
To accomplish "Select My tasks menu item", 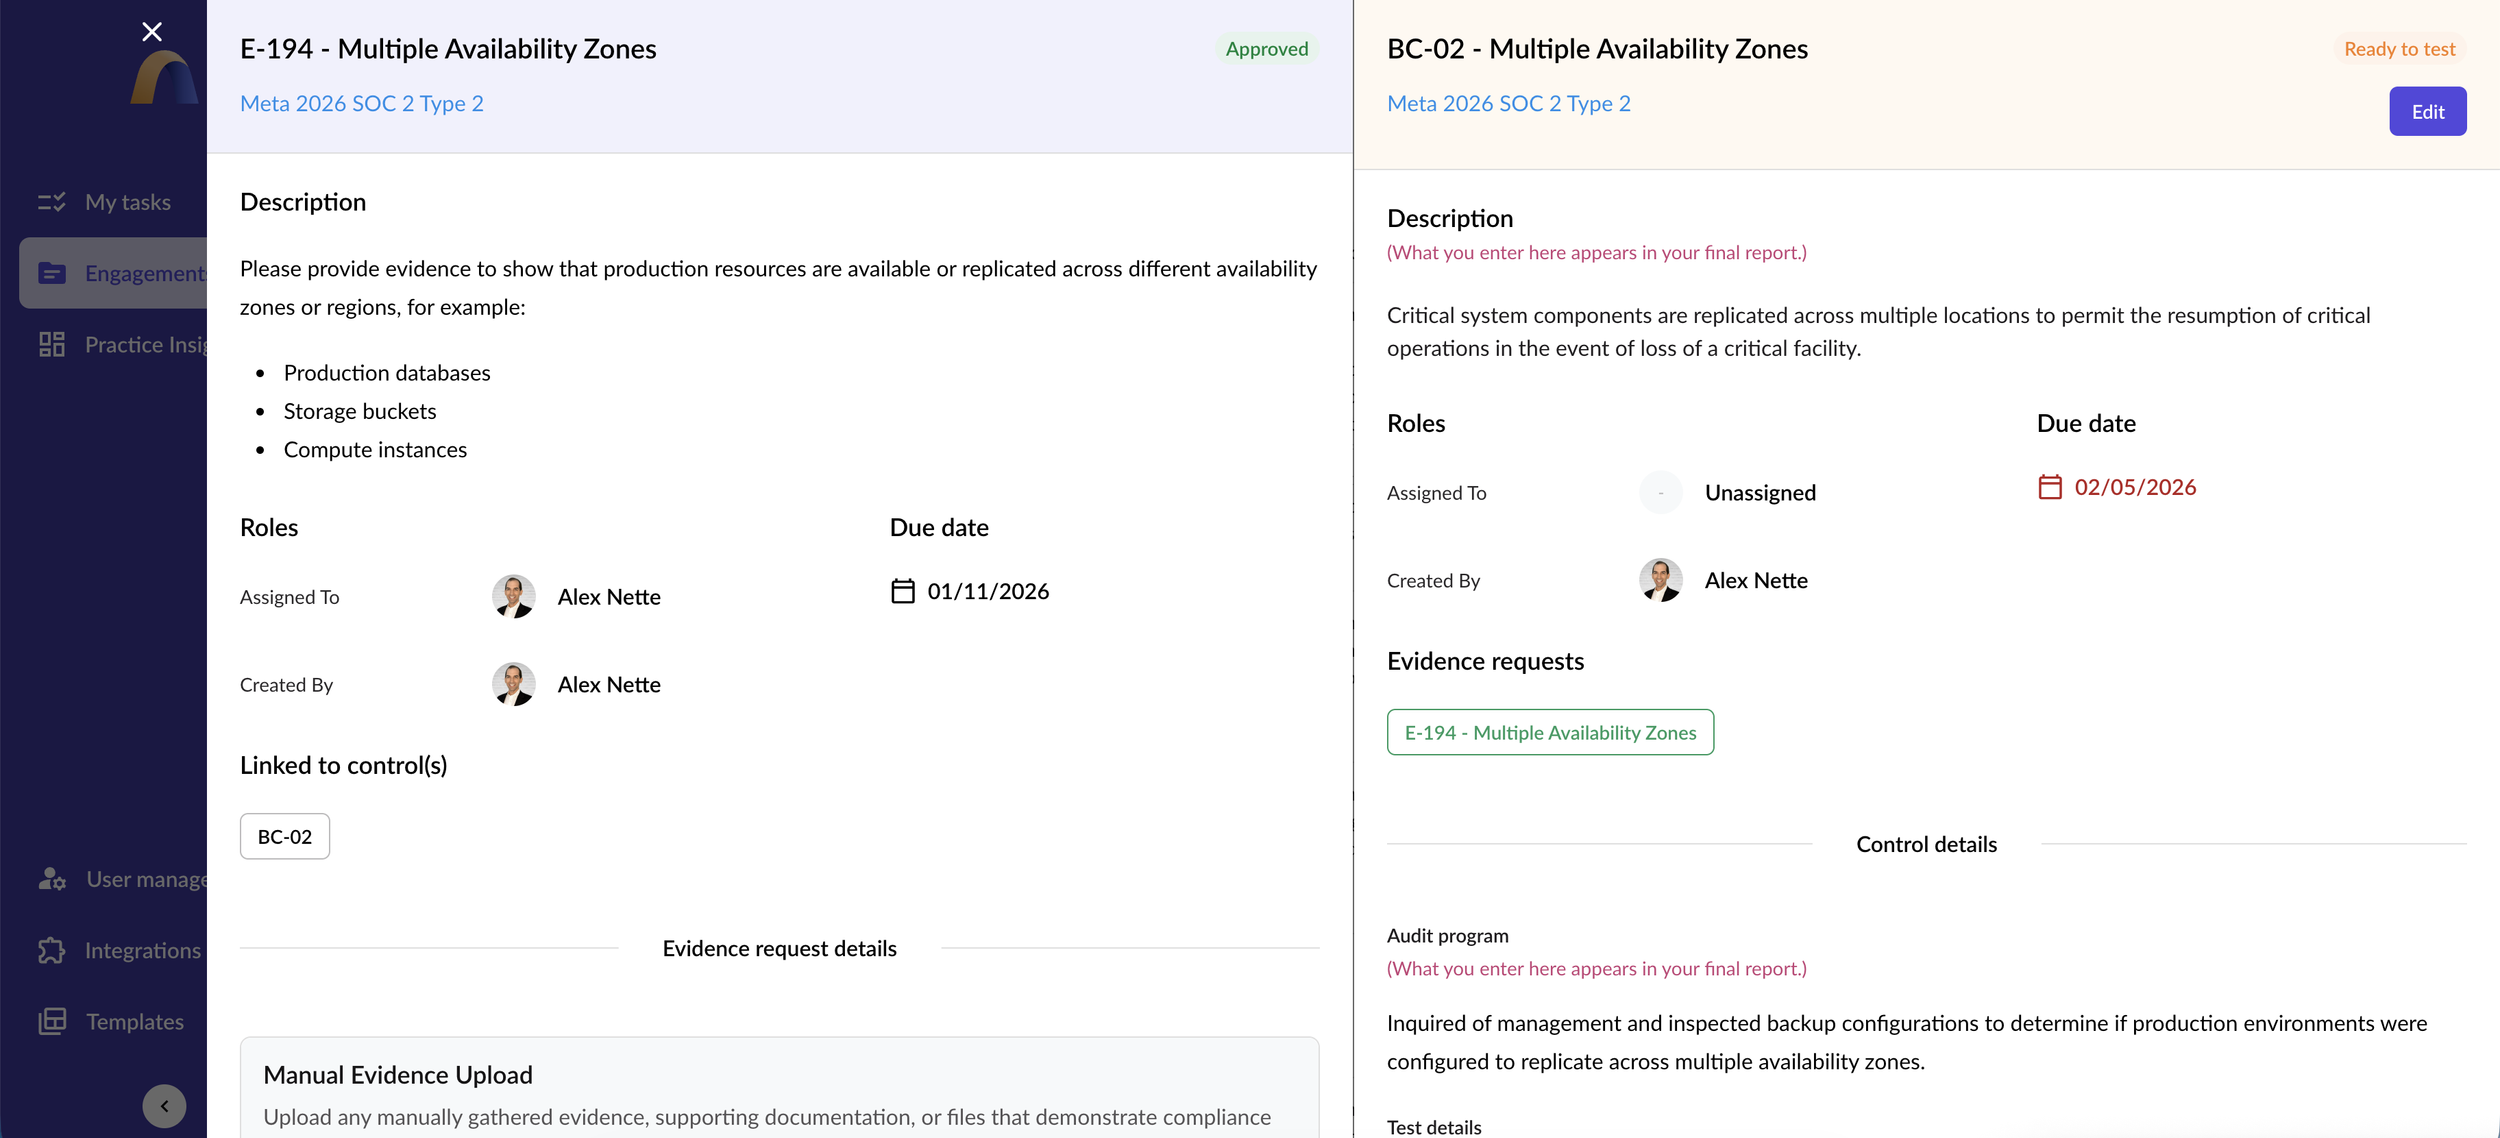I will coord(128,202).
